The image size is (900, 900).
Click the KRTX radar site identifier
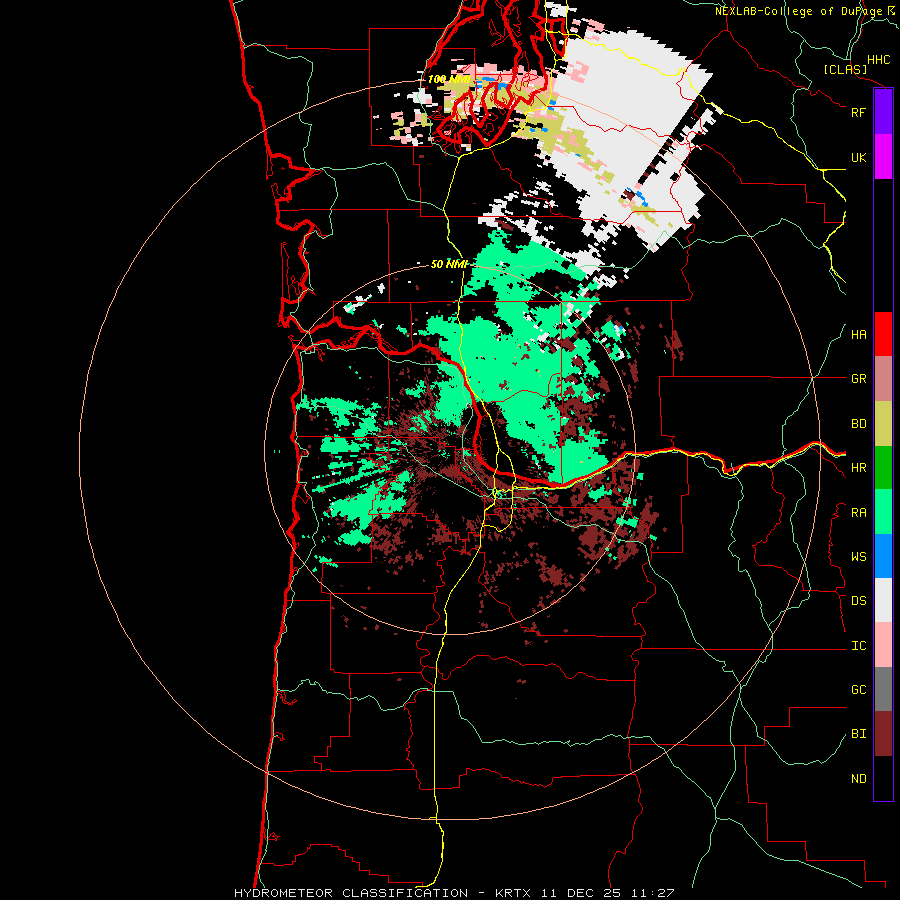(x=515, y=893)
